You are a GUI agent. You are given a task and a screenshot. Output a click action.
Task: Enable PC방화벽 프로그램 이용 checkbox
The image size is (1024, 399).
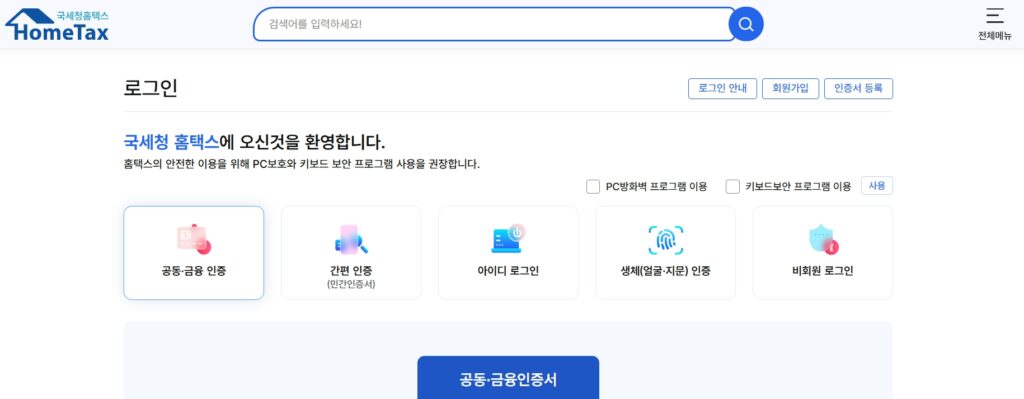pyautogui.click(x=593, y=187)
